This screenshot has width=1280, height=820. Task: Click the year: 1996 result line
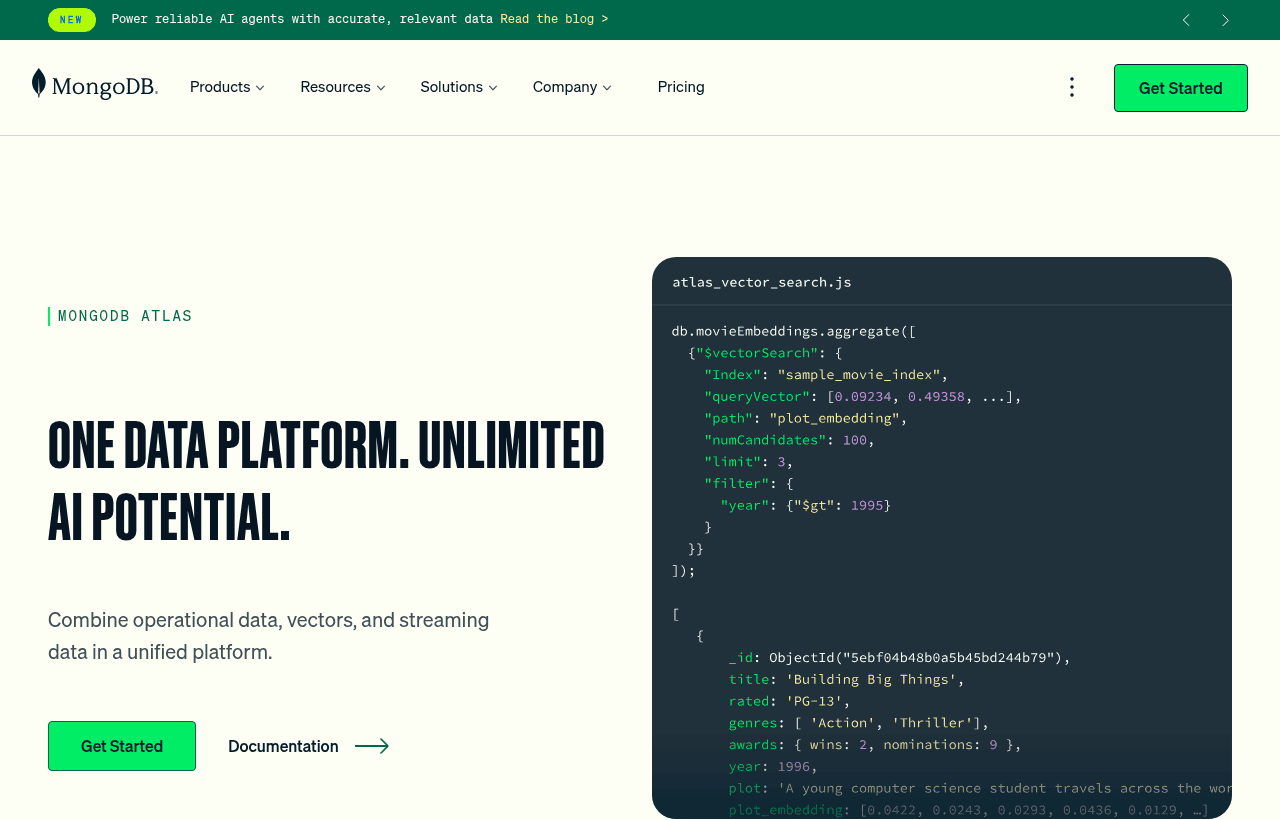click(773, 767)
